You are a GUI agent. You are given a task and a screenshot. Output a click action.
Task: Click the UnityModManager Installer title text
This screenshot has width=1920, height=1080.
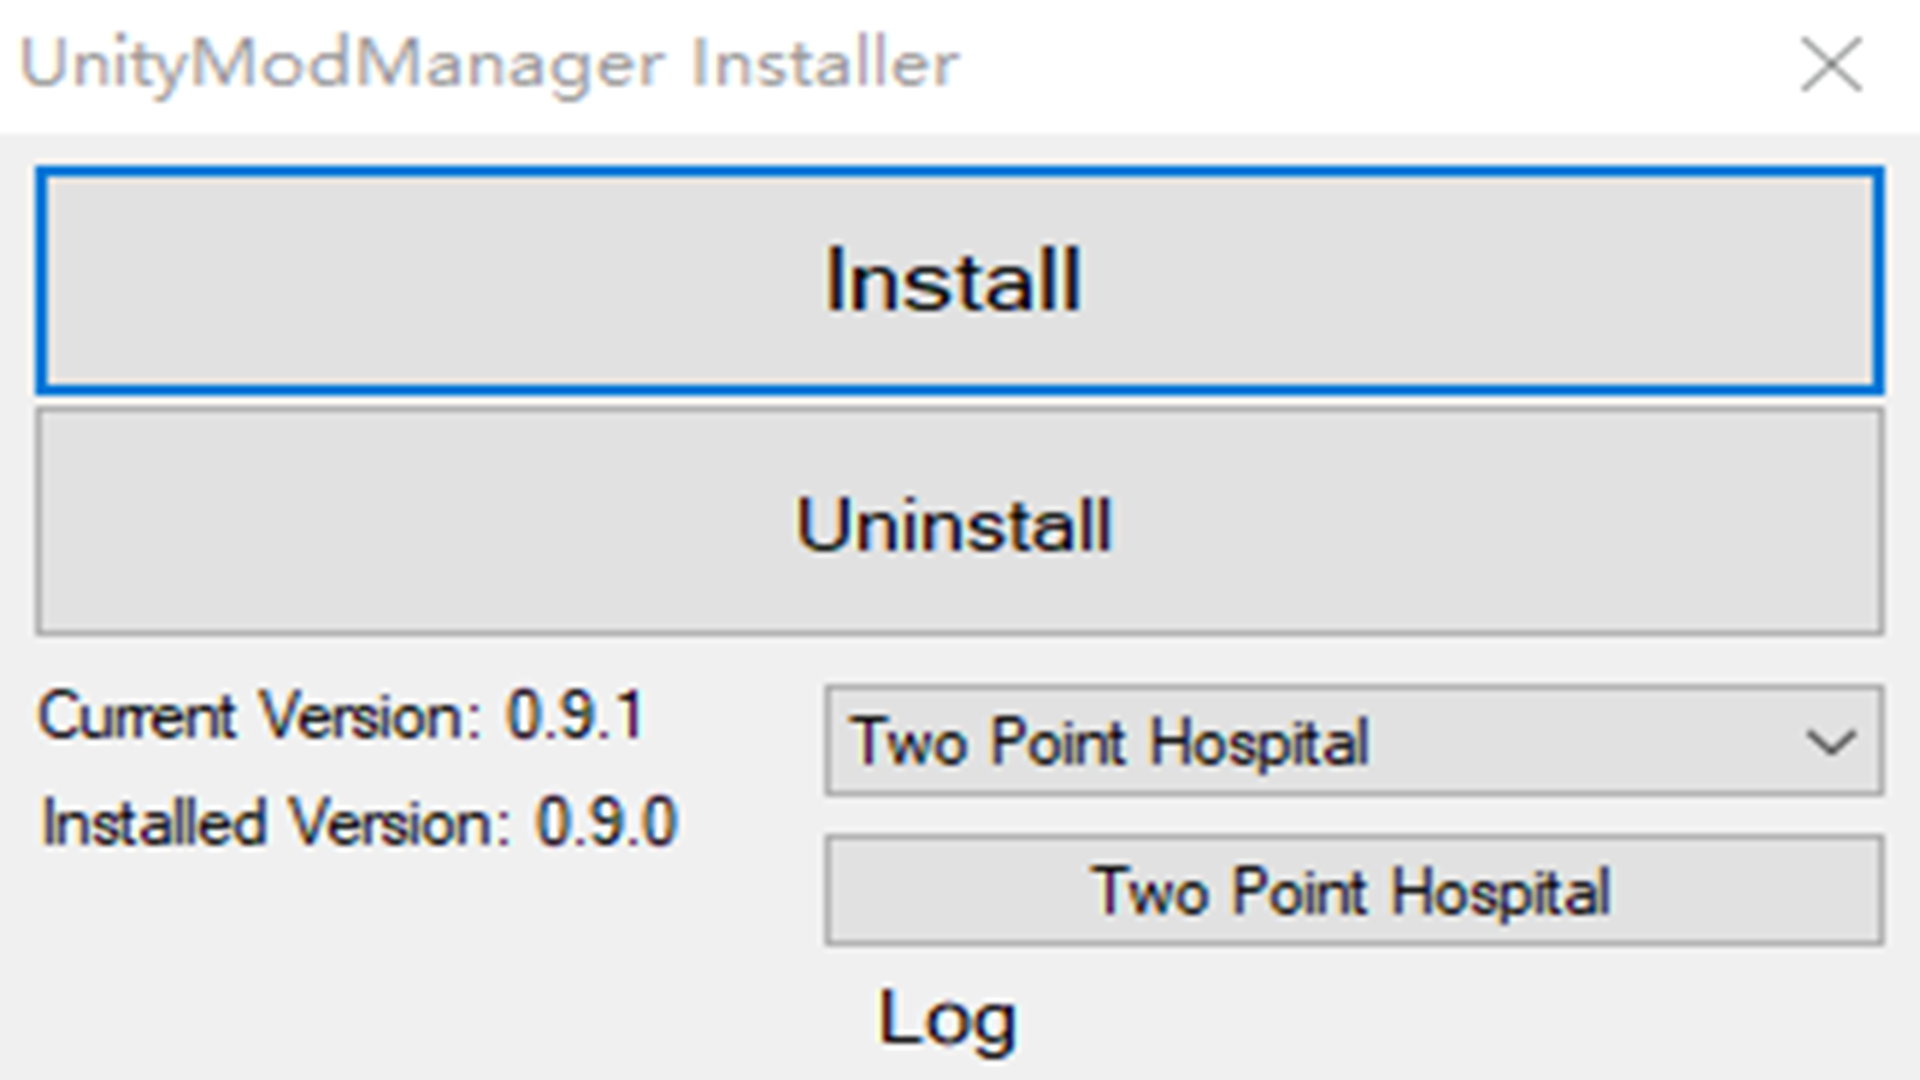pos(488,65)
